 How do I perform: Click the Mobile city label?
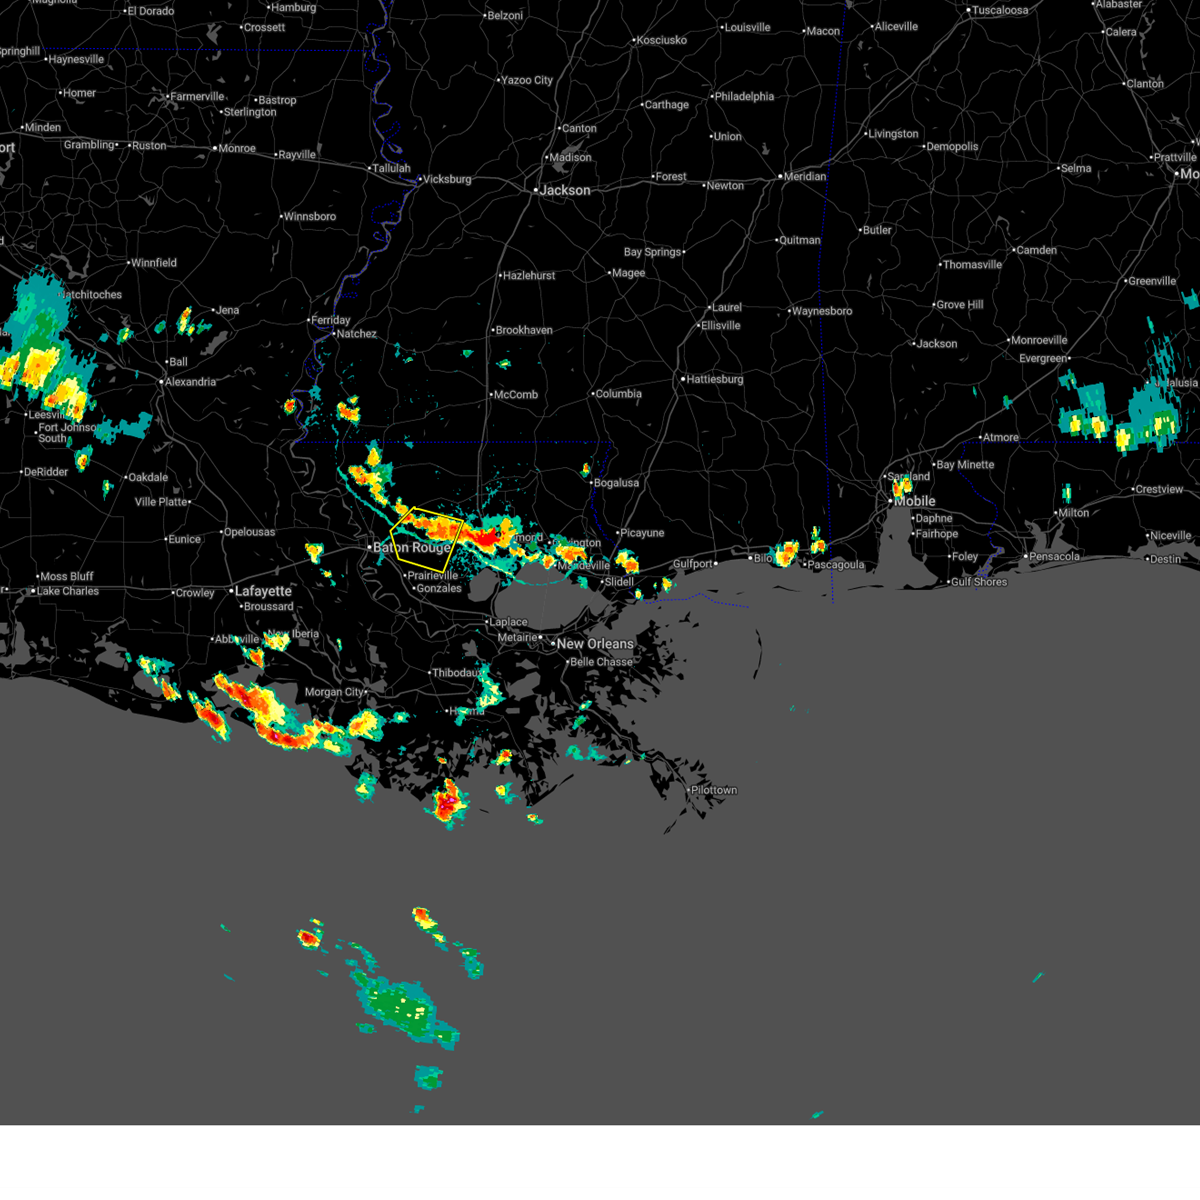click(915, 501)
